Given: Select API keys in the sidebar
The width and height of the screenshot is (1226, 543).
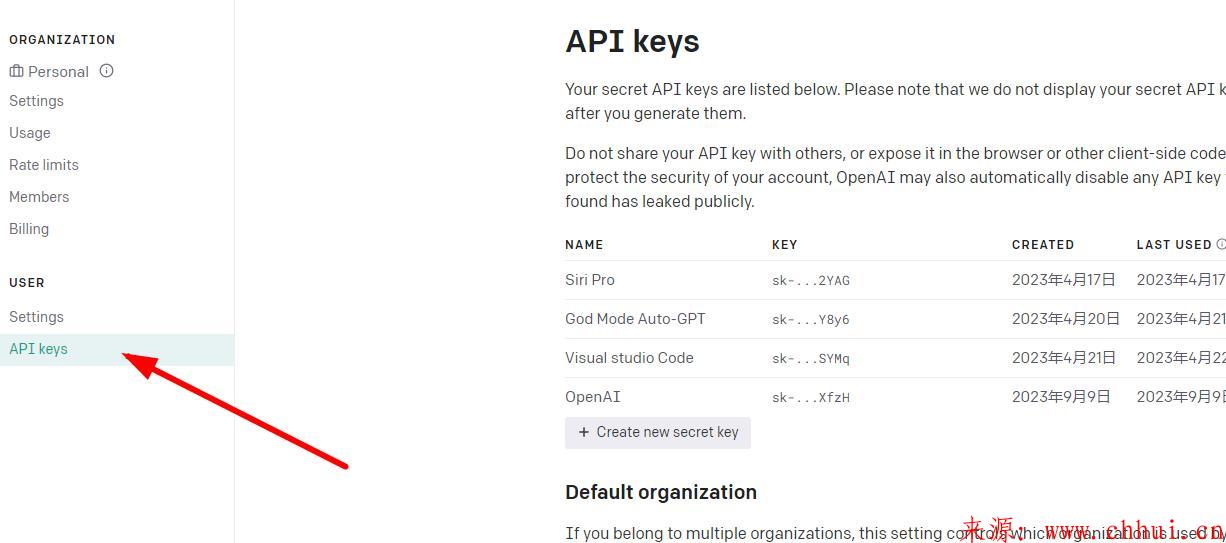Looking at the screenshot, I should click(117, 349).
